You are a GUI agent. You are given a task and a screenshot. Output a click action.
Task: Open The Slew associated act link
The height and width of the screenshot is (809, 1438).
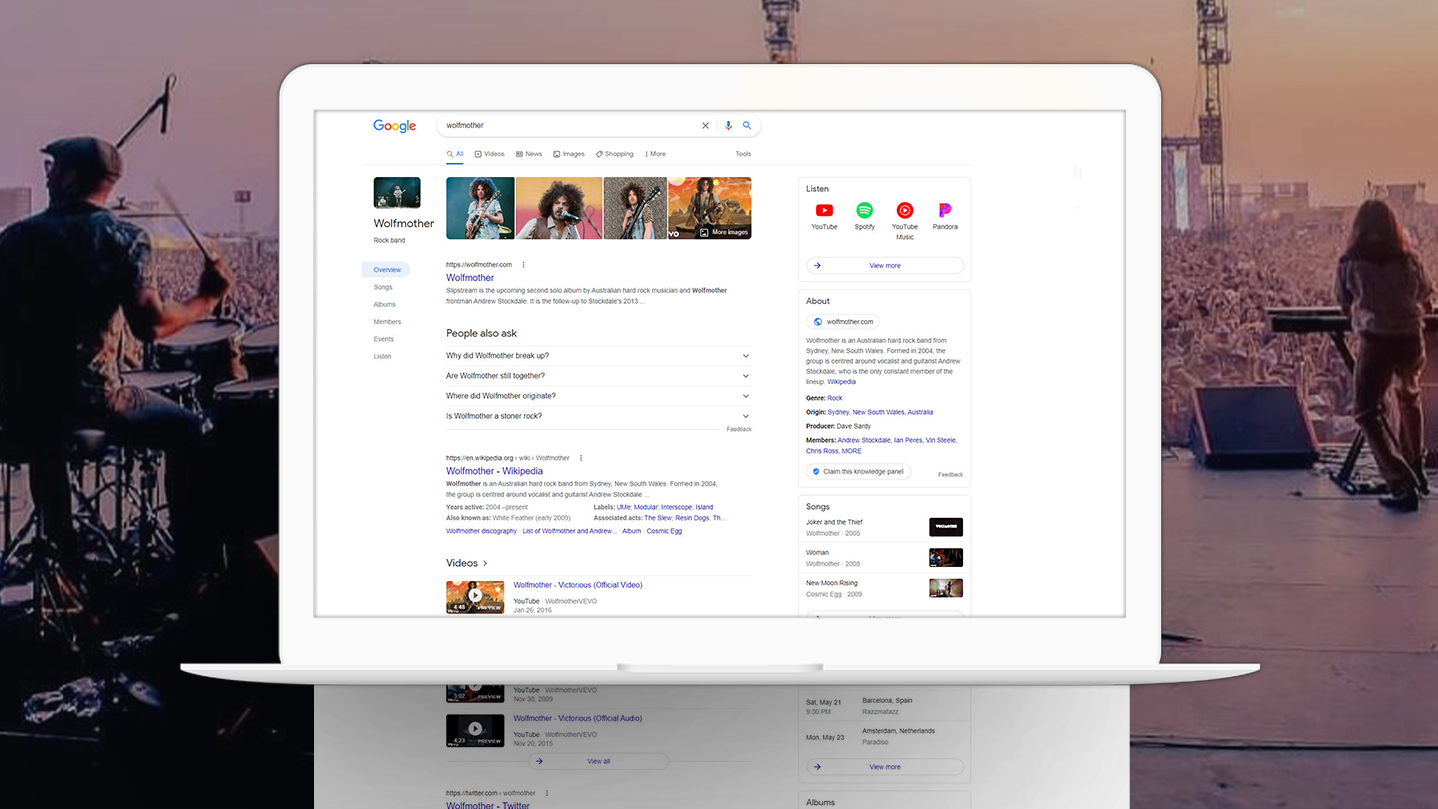coord(658,518)
